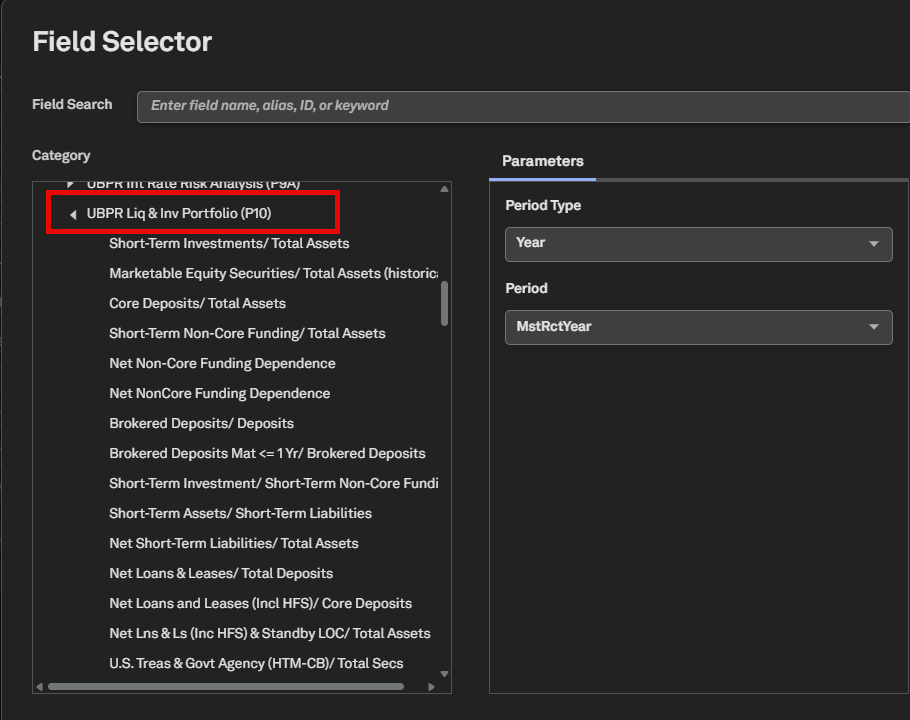
Task: Select Net Loans & Leases/ Total Deposits
Action: click(x=221, y=573)
